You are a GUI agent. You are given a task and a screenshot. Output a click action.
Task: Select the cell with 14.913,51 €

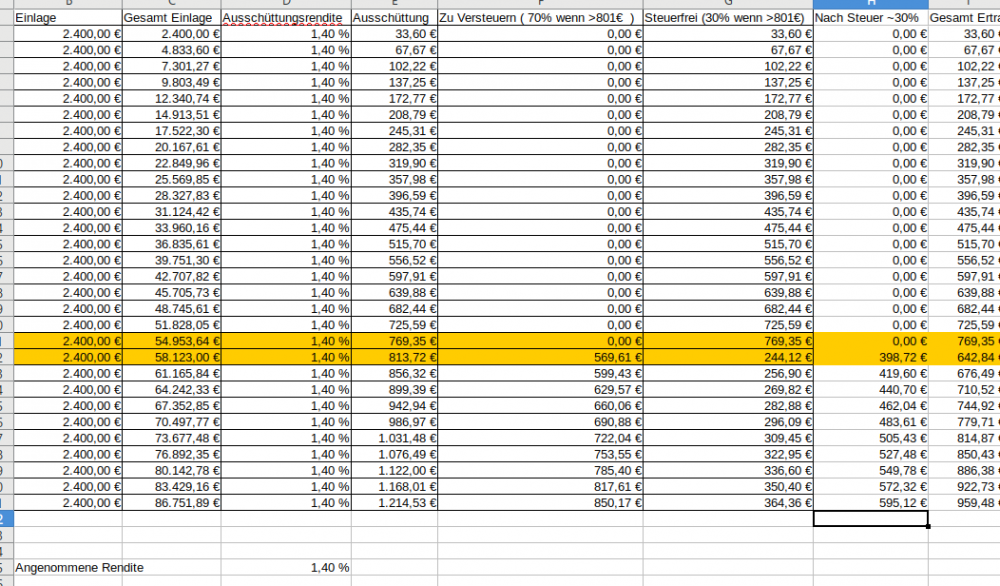click(x=172, y=115)
